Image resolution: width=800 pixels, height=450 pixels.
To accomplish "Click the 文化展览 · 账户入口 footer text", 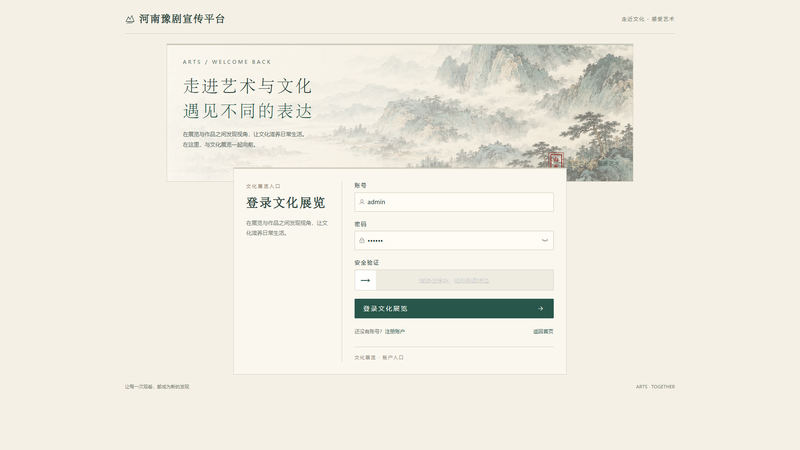I will [x=379, y=358].
